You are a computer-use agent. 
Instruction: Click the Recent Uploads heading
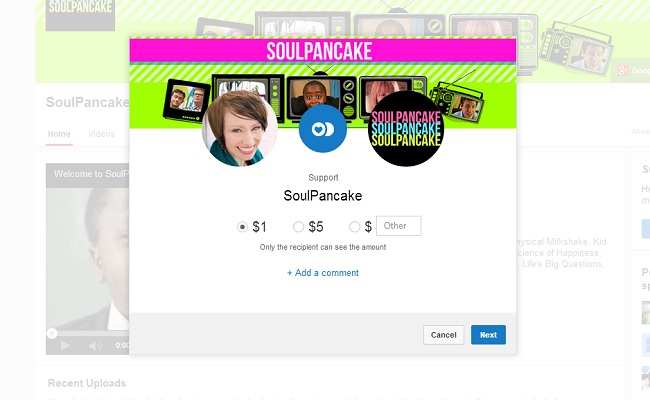[x=87, y=383]
